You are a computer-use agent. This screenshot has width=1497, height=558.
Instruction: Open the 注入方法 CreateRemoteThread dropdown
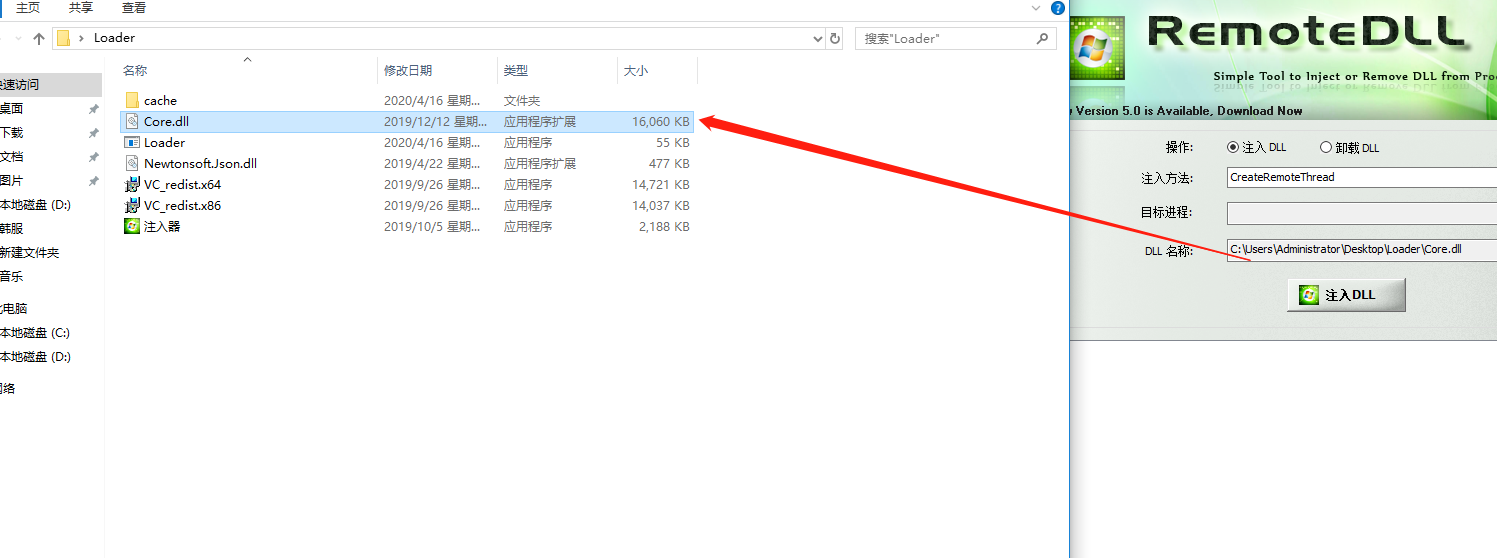[1362, 177]
